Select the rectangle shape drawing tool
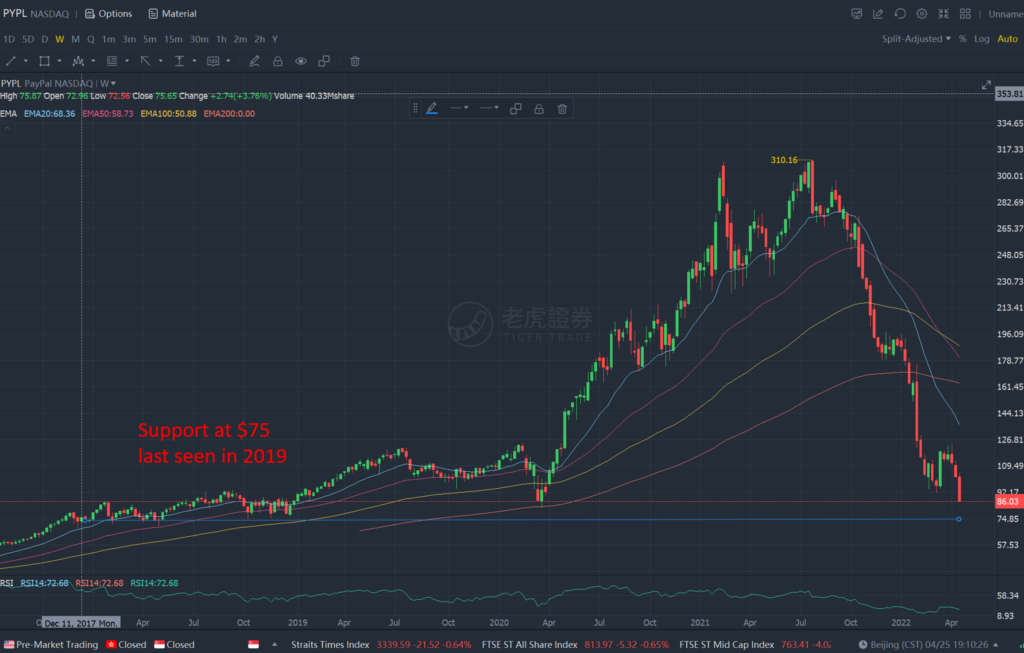The width and height of the screenshot is (1024, 653). pyautogui.click(x=44, y=61)
